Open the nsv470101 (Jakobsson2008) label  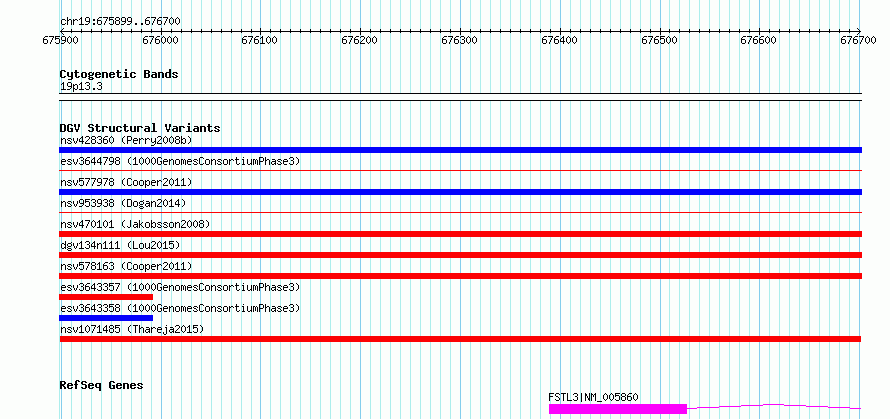click(135, 224)
